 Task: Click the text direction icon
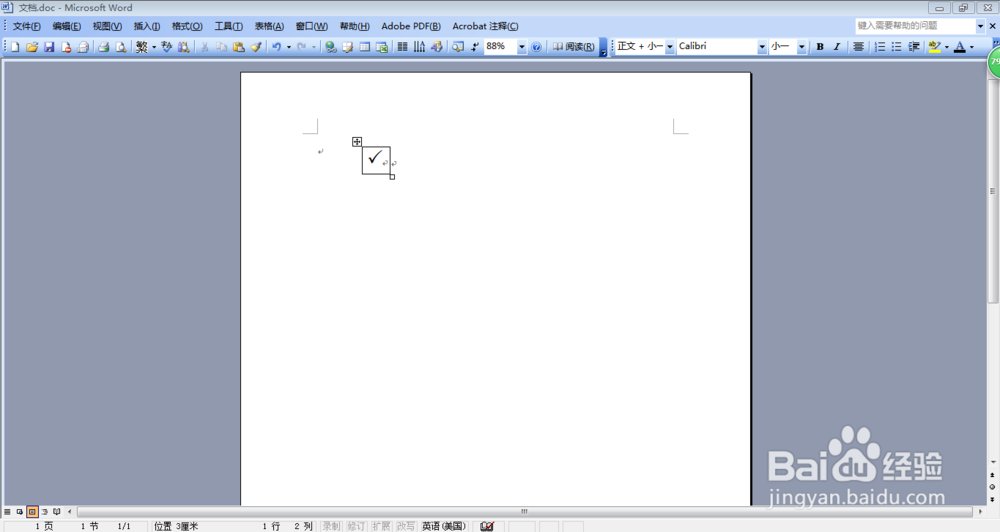pyautogui.click(x=419, y=47)
